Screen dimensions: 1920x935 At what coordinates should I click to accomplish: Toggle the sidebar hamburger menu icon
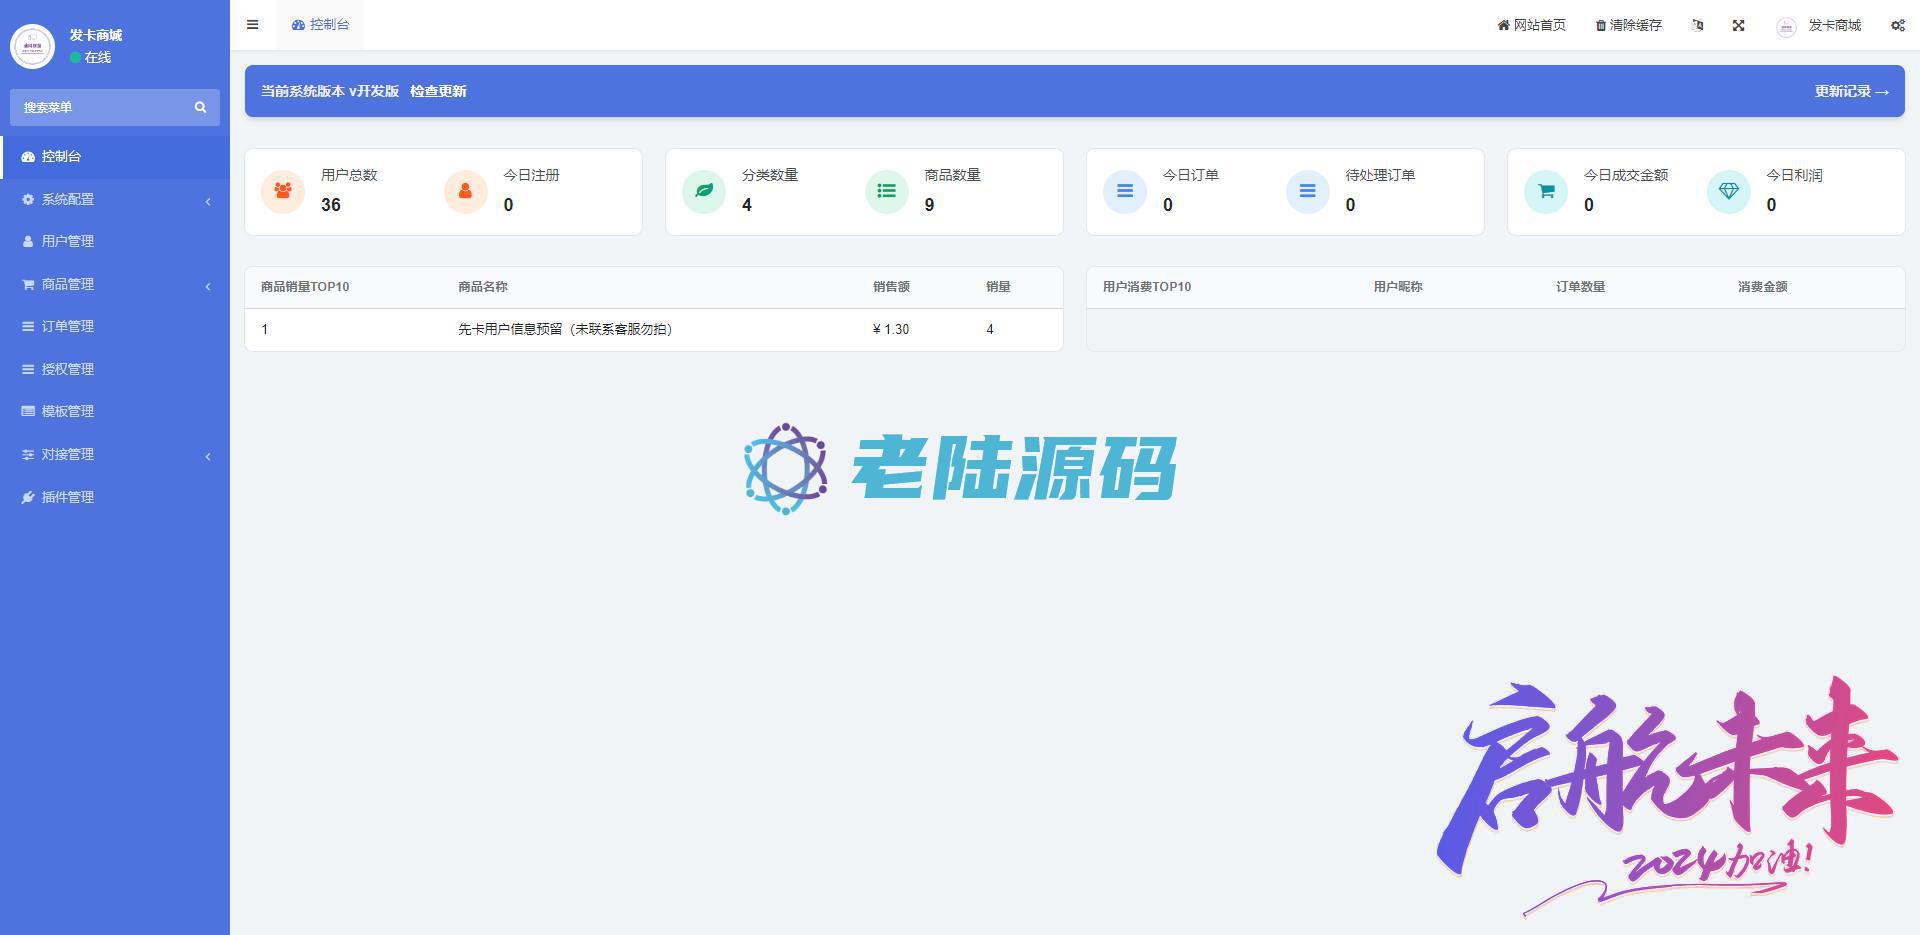pos(252,25)
